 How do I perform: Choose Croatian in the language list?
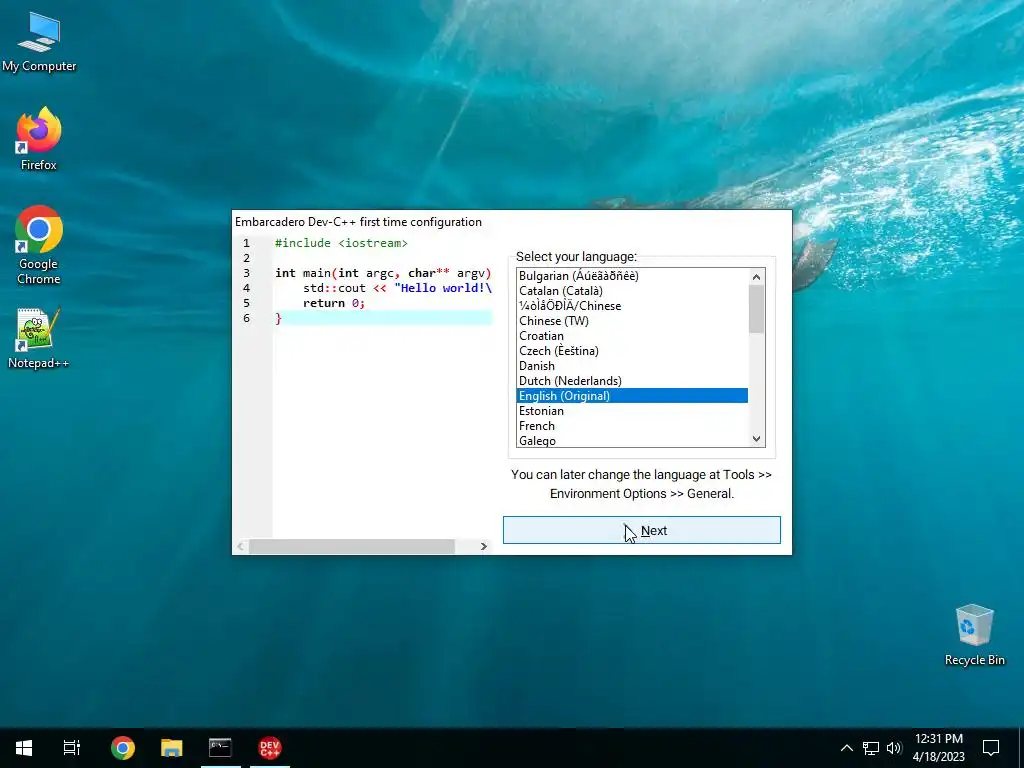(632, 336)
